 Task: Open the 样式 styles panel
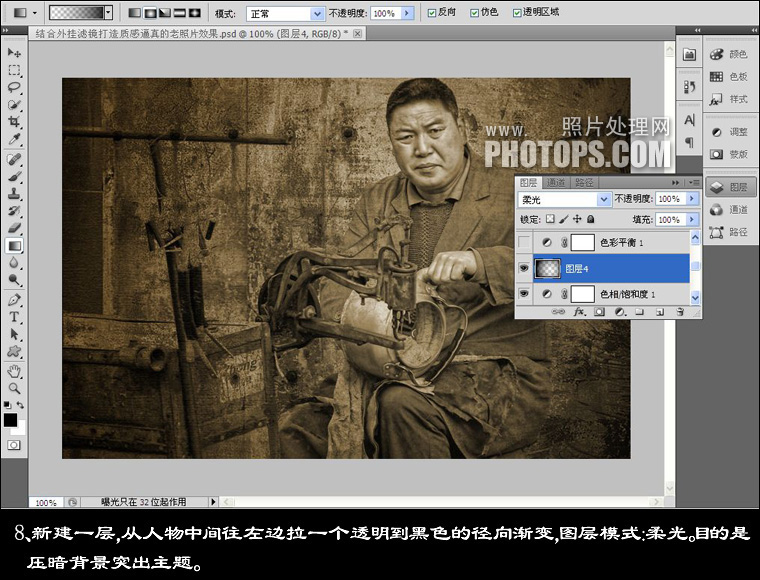(729, 99)
